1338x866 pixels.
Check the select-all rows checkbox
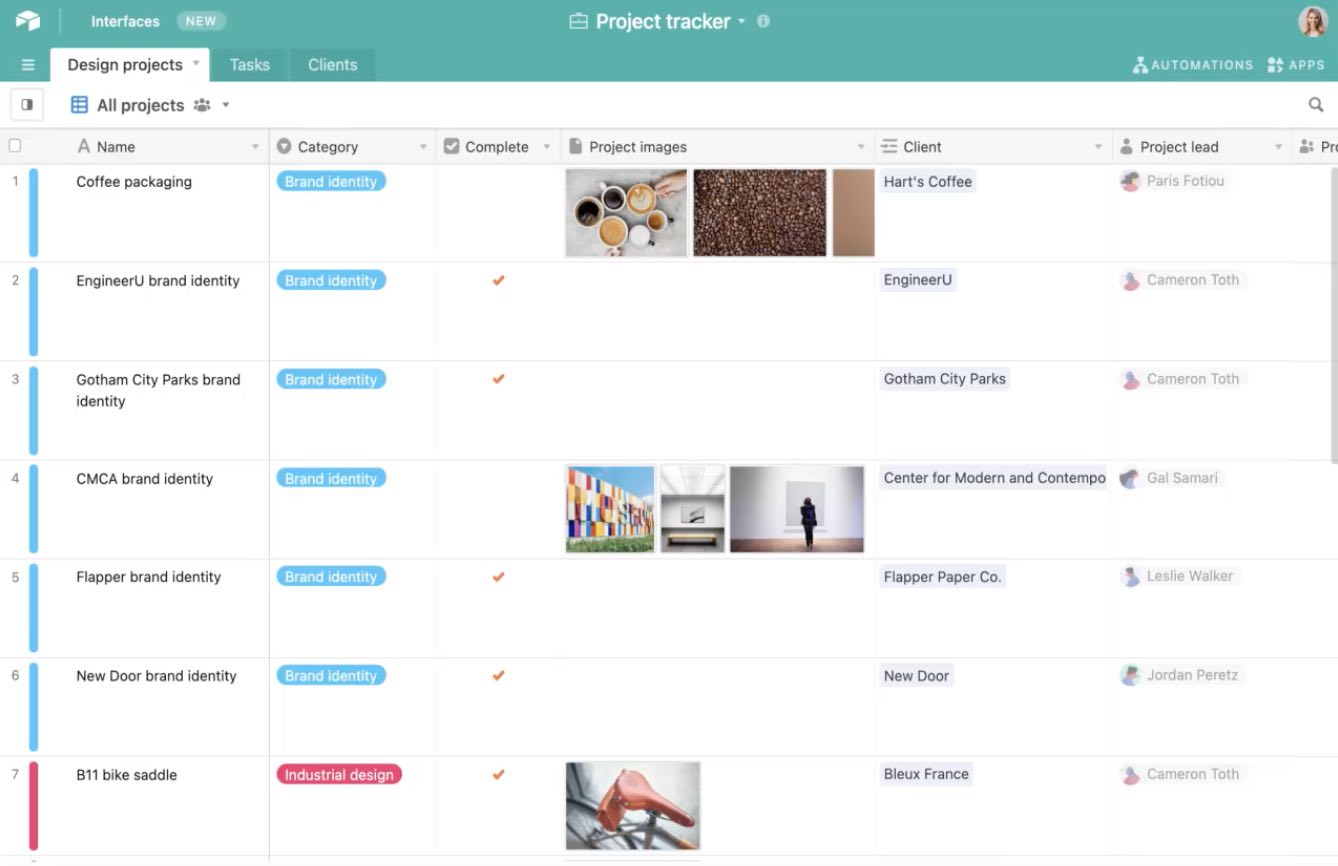pos(15,146)
